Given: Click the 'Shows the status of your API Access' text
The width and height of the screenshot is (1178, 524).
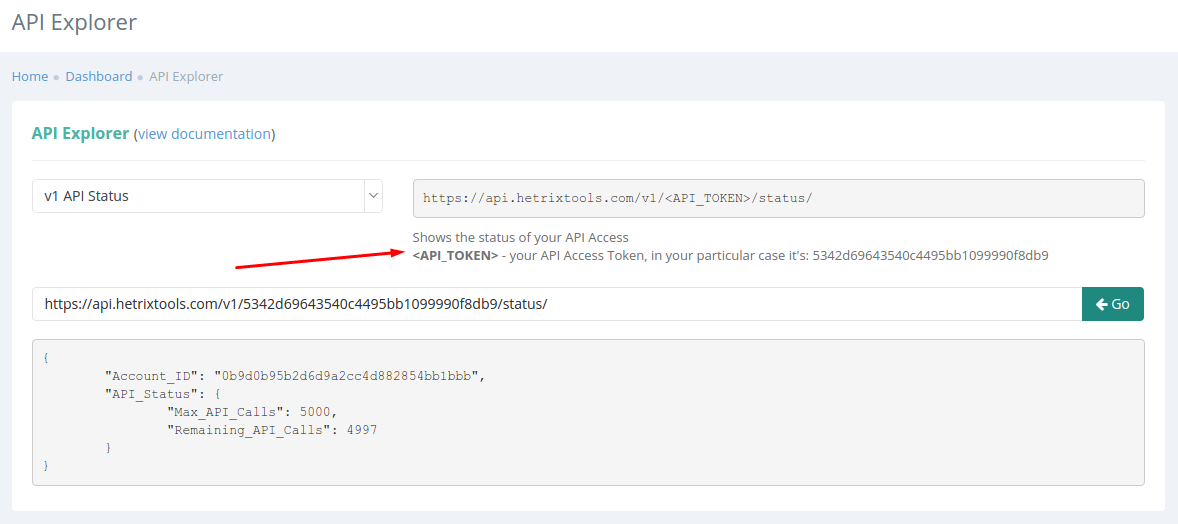Looking at the screenshot, I should 520,238.
